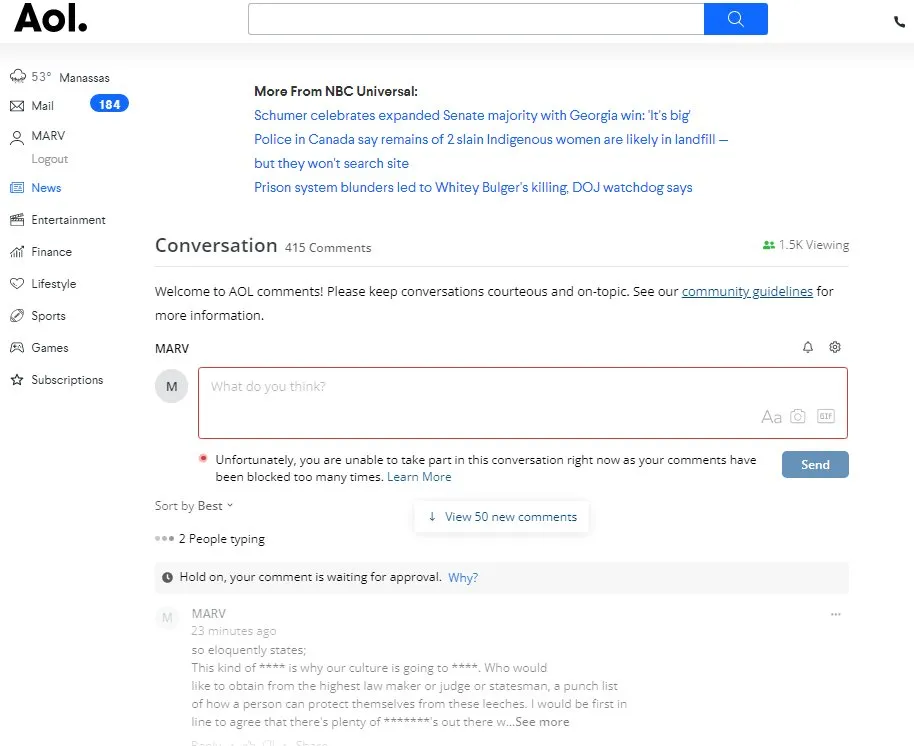The width and height of the screenshot is (914, 746).
Task: Insert a GIF using the GIF icon
Action: tap(825, 416)
